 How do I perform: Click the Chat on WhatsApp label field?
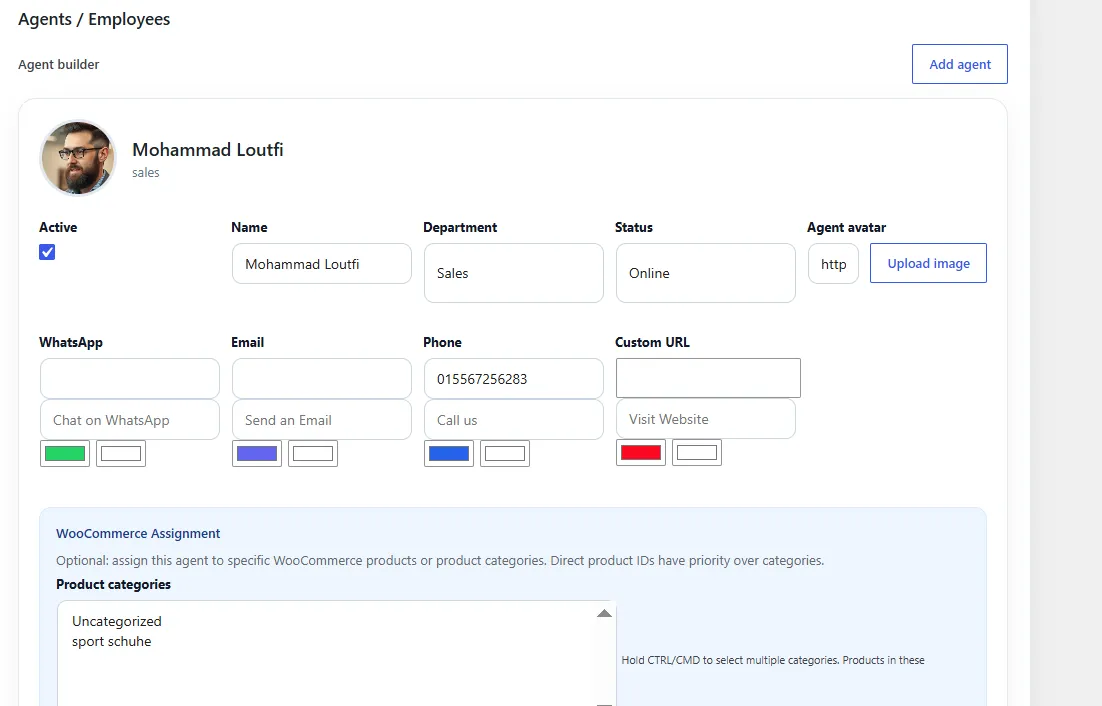coord(130,419)
